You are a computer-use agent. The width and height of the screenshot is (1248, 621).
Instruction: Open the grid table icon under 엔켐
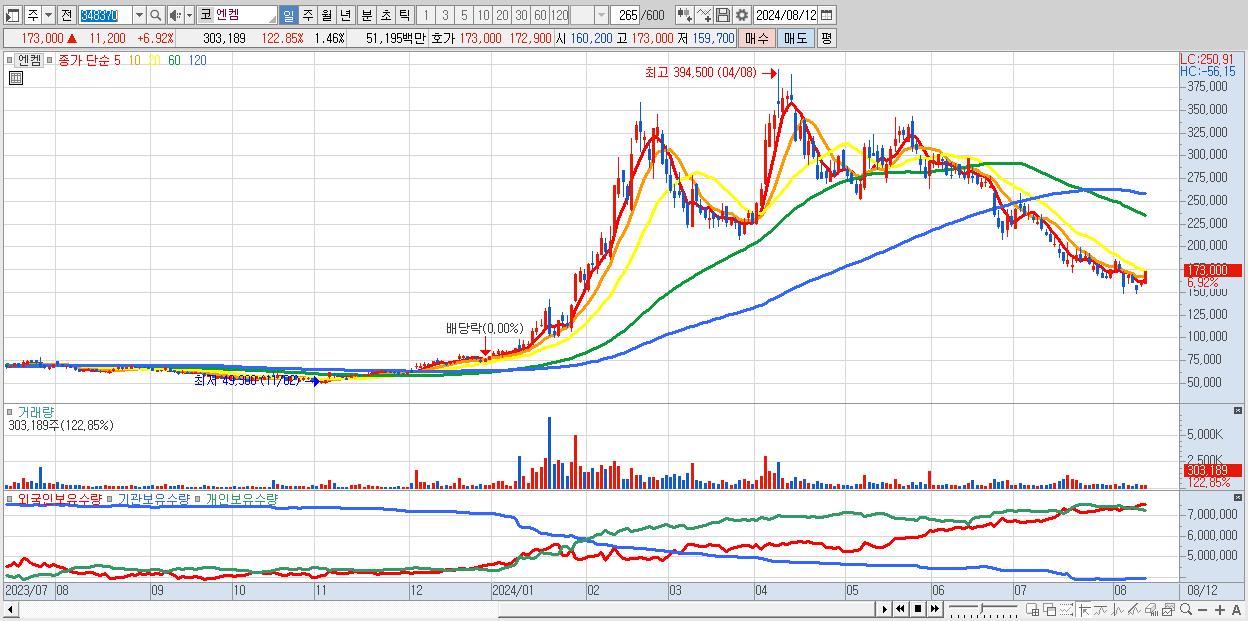(16, 77)
